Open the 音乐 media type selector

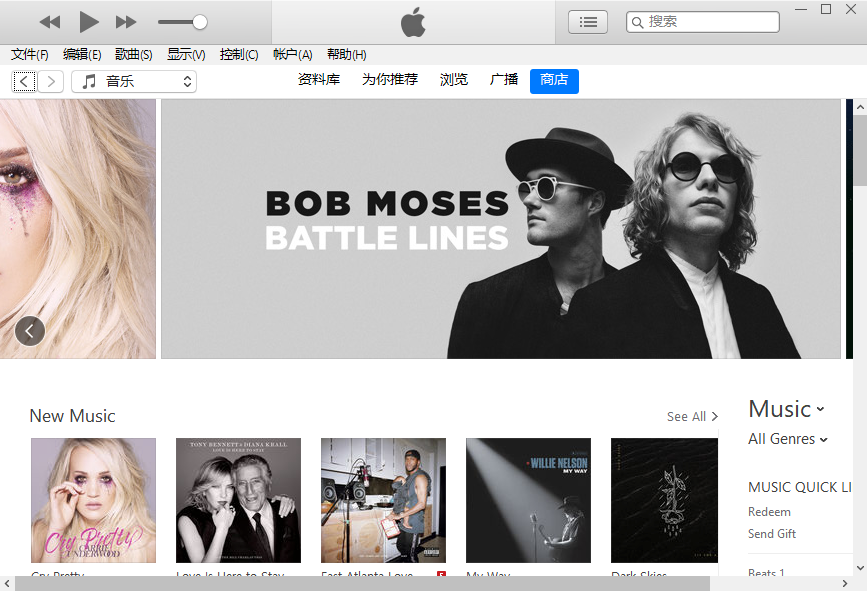click(135, 81)
